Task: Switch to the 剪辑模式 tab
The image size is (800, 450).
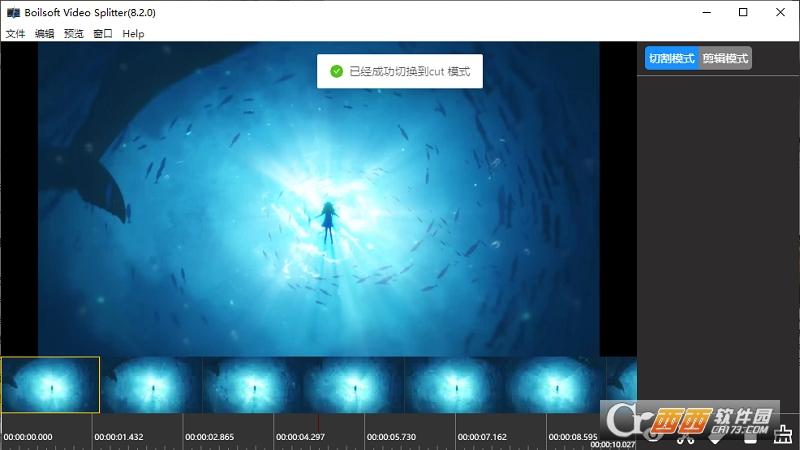Action: 725,58
